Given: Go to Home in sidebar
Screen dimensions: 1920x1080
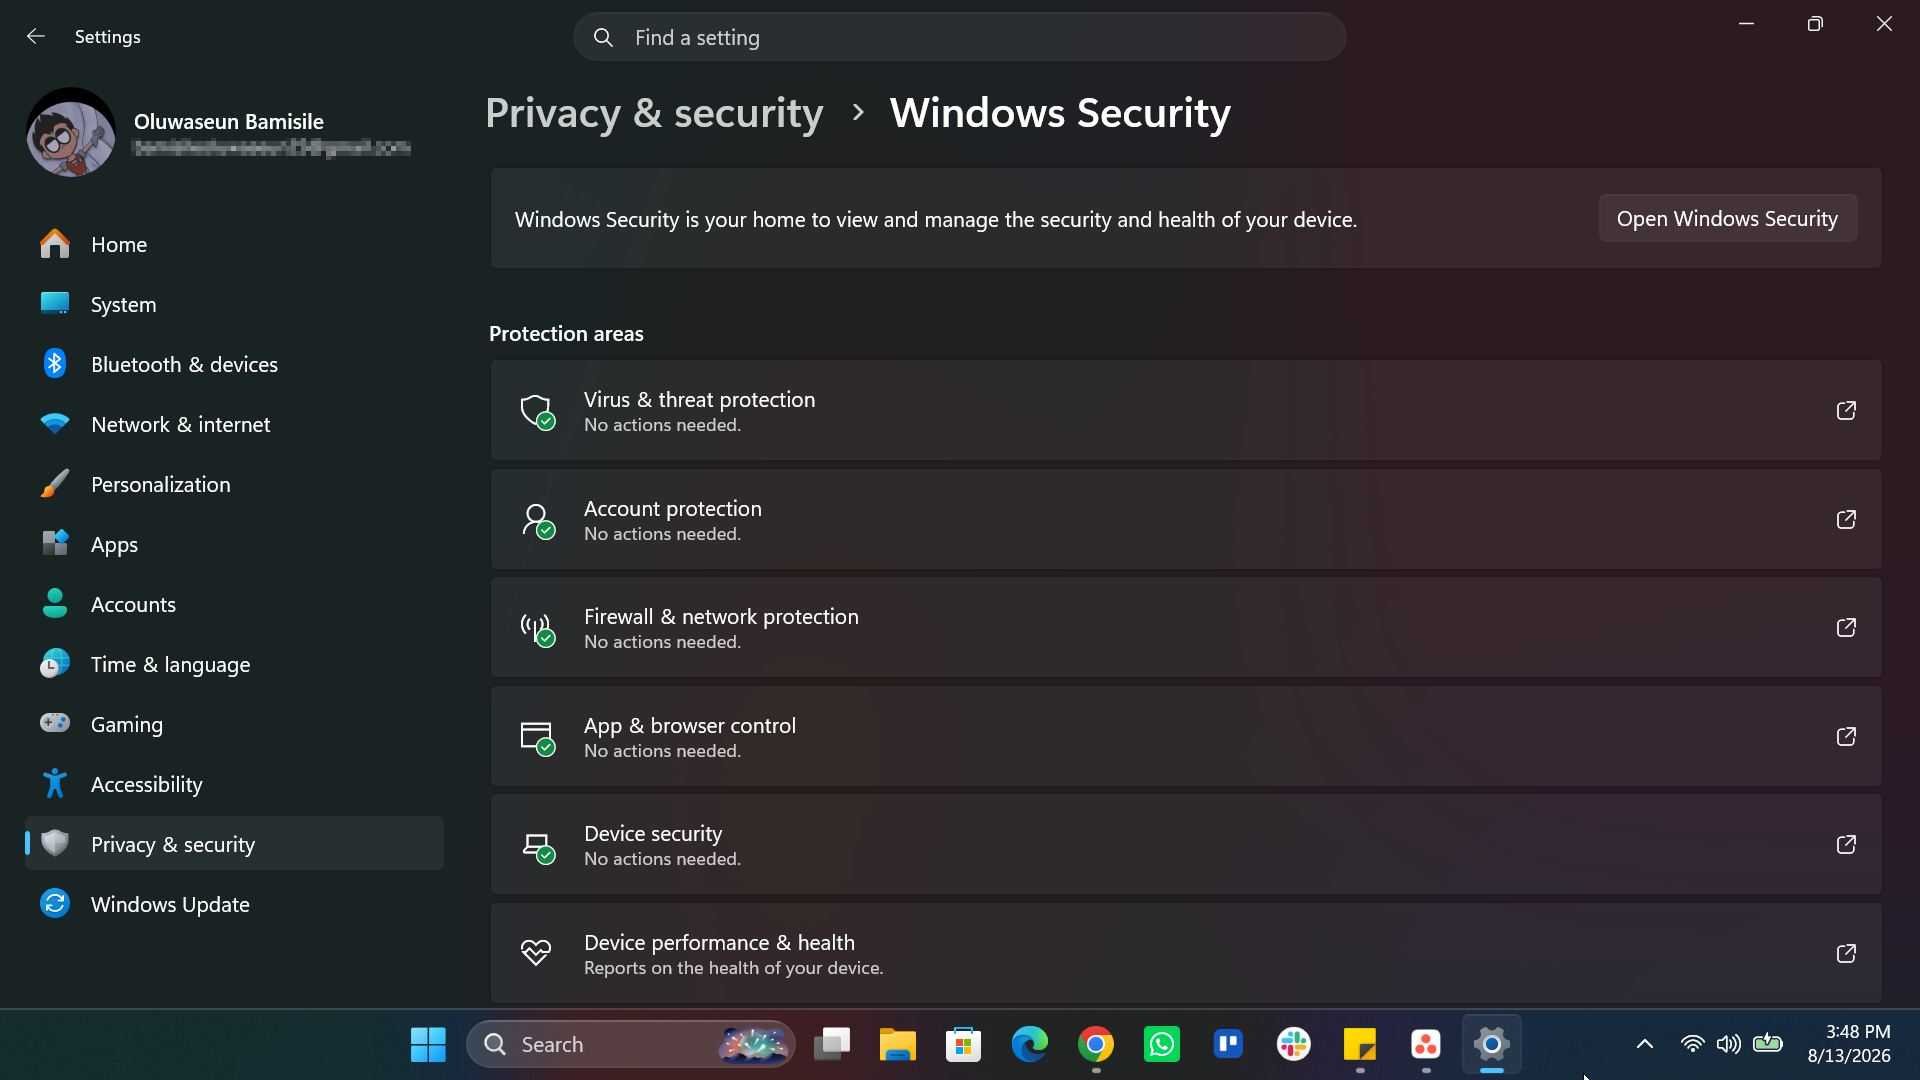Looking at the screenshot, I should tap(234, 244).
